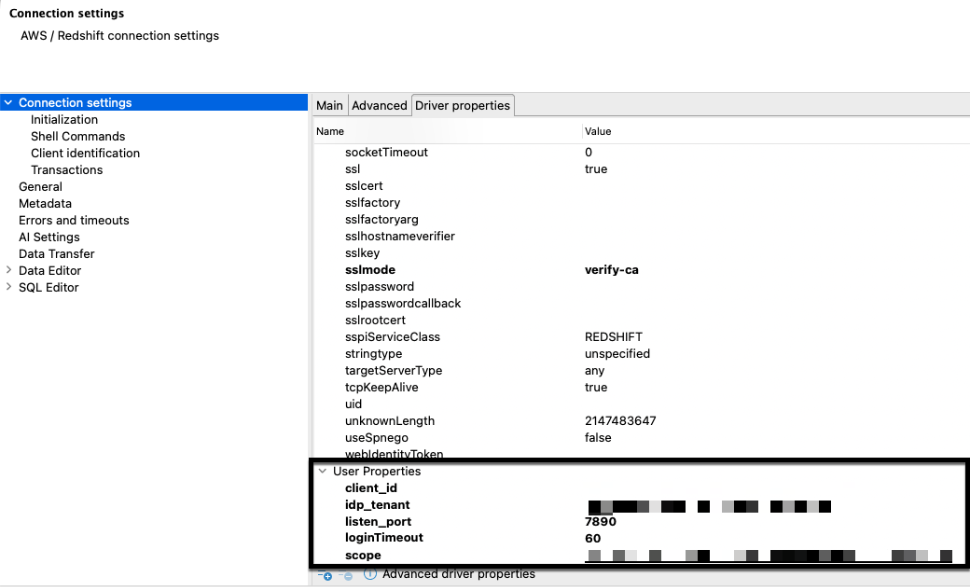Open the Data Transfer settings page

coord(56,253)
